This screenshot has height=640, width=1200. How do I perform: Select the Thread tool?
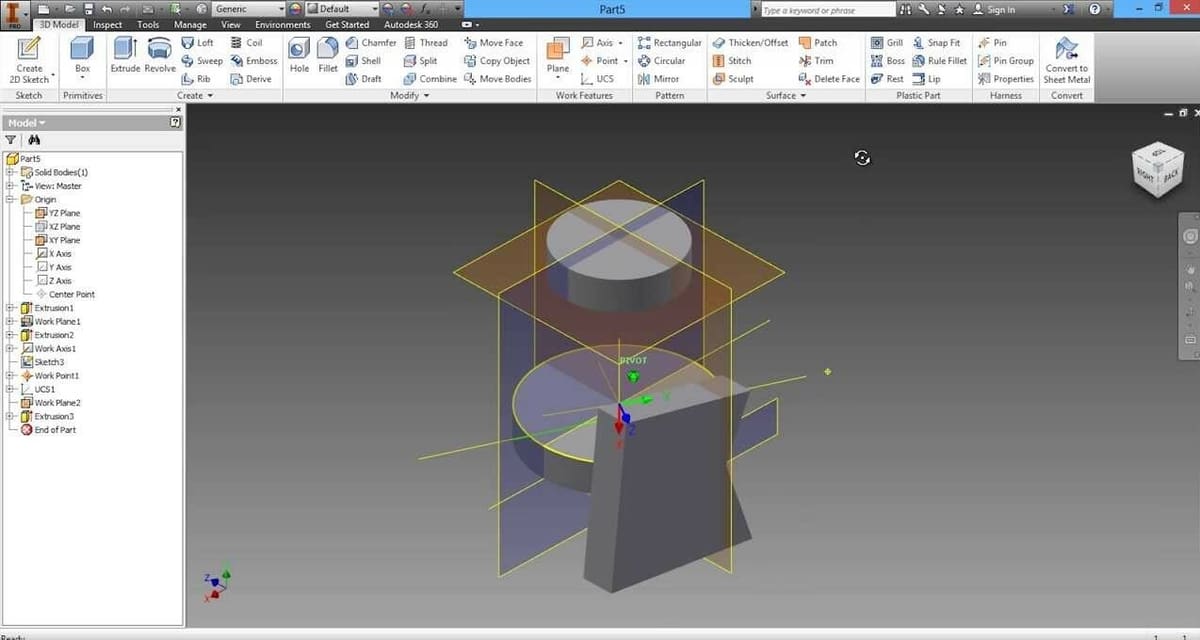tap(426, 43)
